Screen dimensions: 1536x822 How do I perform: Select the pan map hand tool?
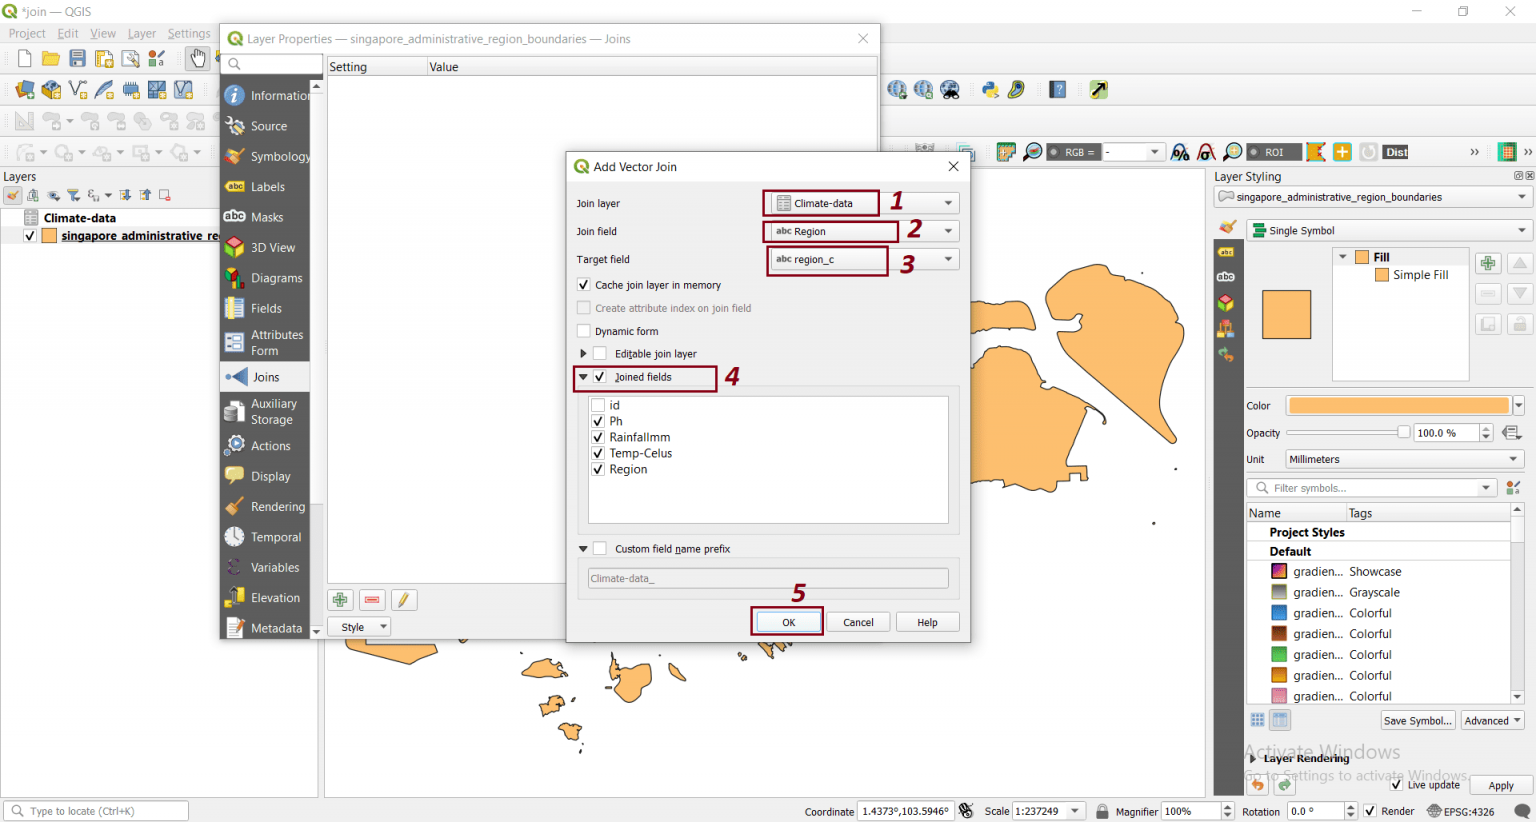tap(197, 57)
